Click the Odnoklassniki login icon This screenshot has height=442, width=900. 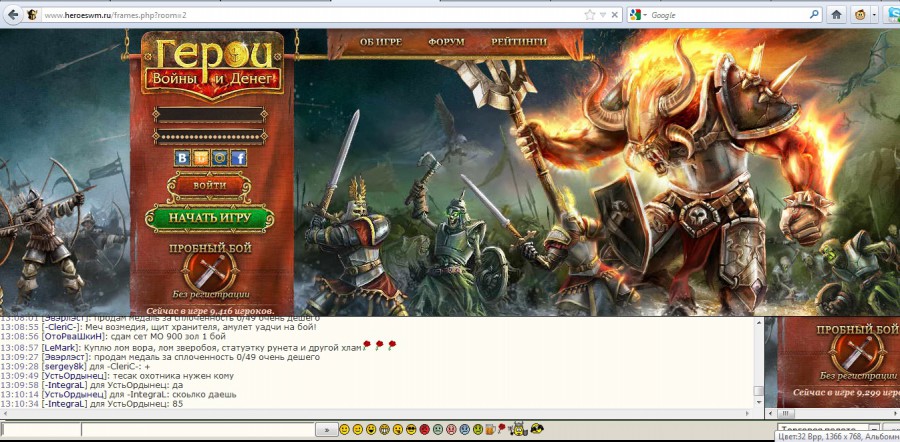pos(201,158)
